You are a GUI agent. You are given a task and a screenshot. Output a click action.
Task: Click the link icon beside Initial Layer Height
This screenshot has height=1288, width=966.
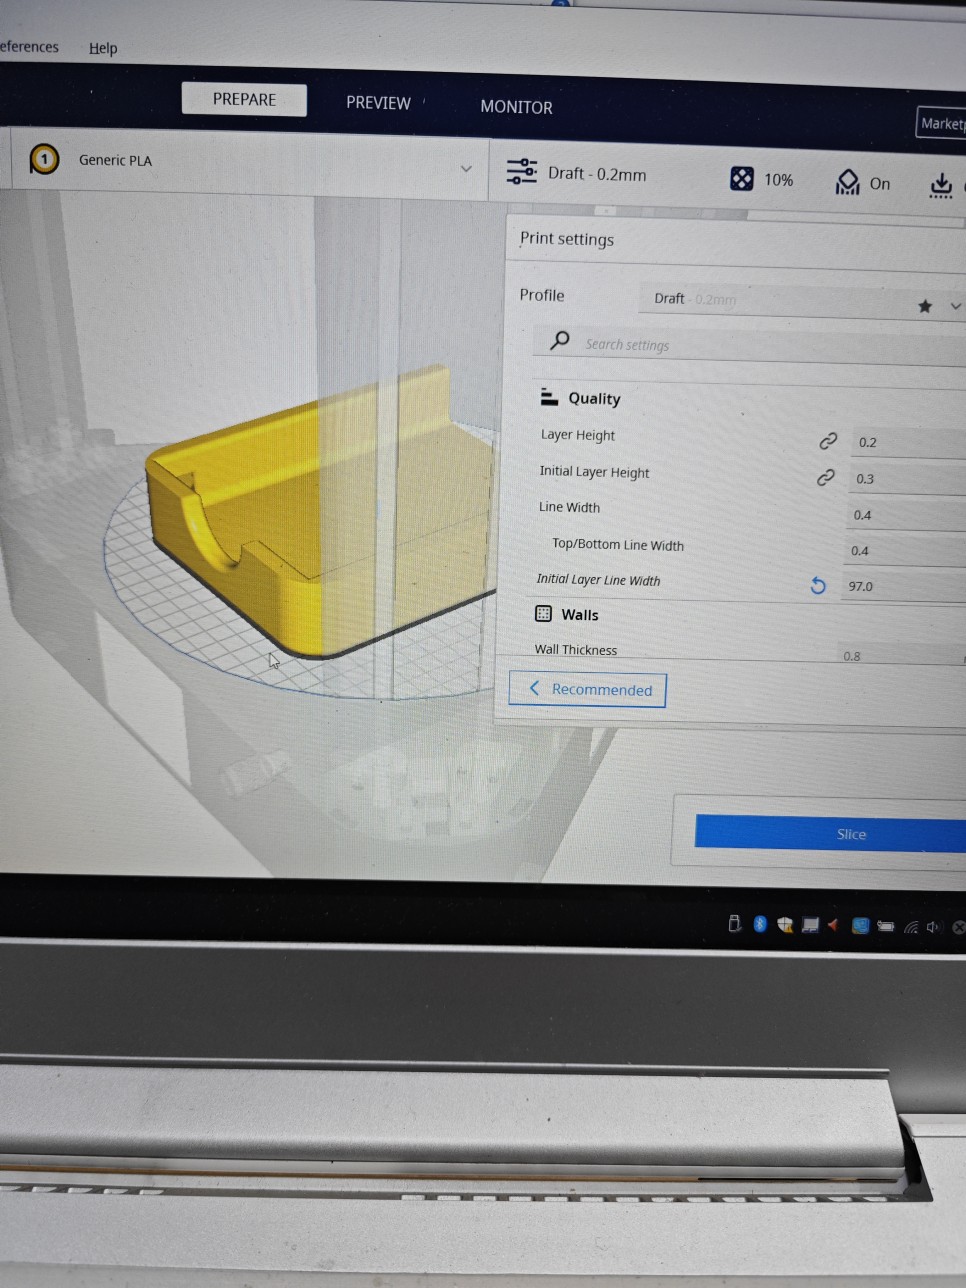click(825, 477)
